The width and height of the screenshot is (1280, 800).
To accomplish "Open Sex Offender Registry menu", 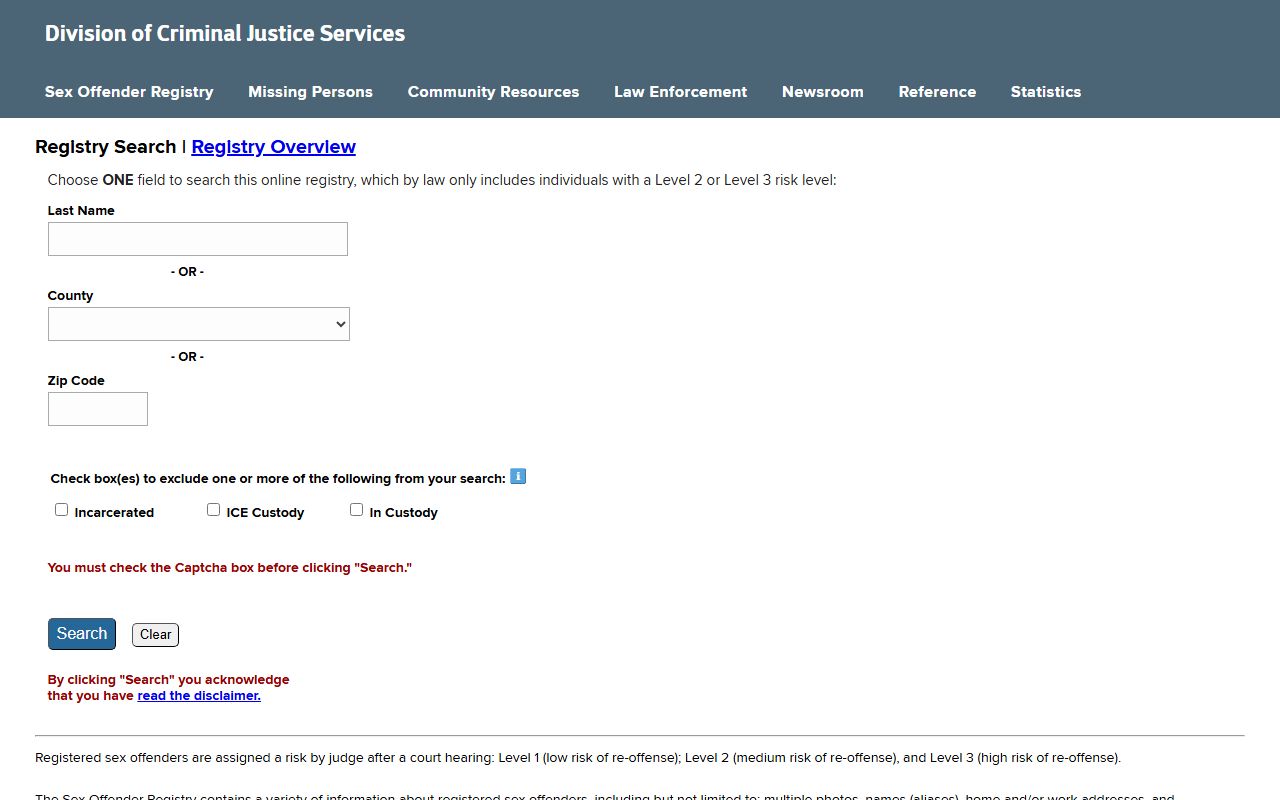I will click(129, 92).
